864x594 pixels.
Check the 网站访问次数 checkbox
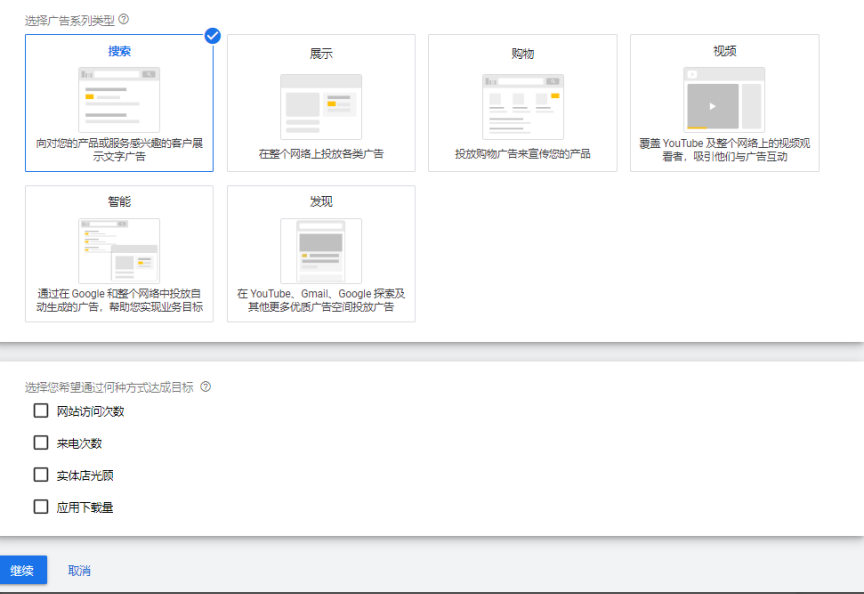tap(41, 411)
